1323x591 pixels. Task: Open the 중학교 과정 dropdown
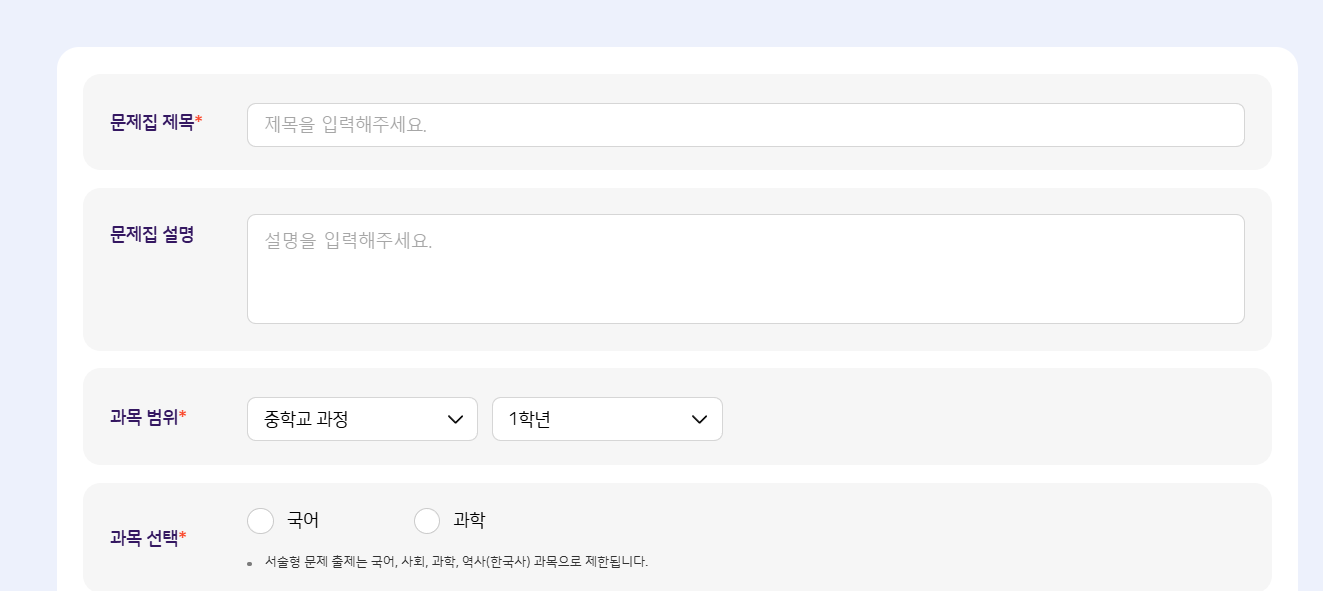(362, 419)
